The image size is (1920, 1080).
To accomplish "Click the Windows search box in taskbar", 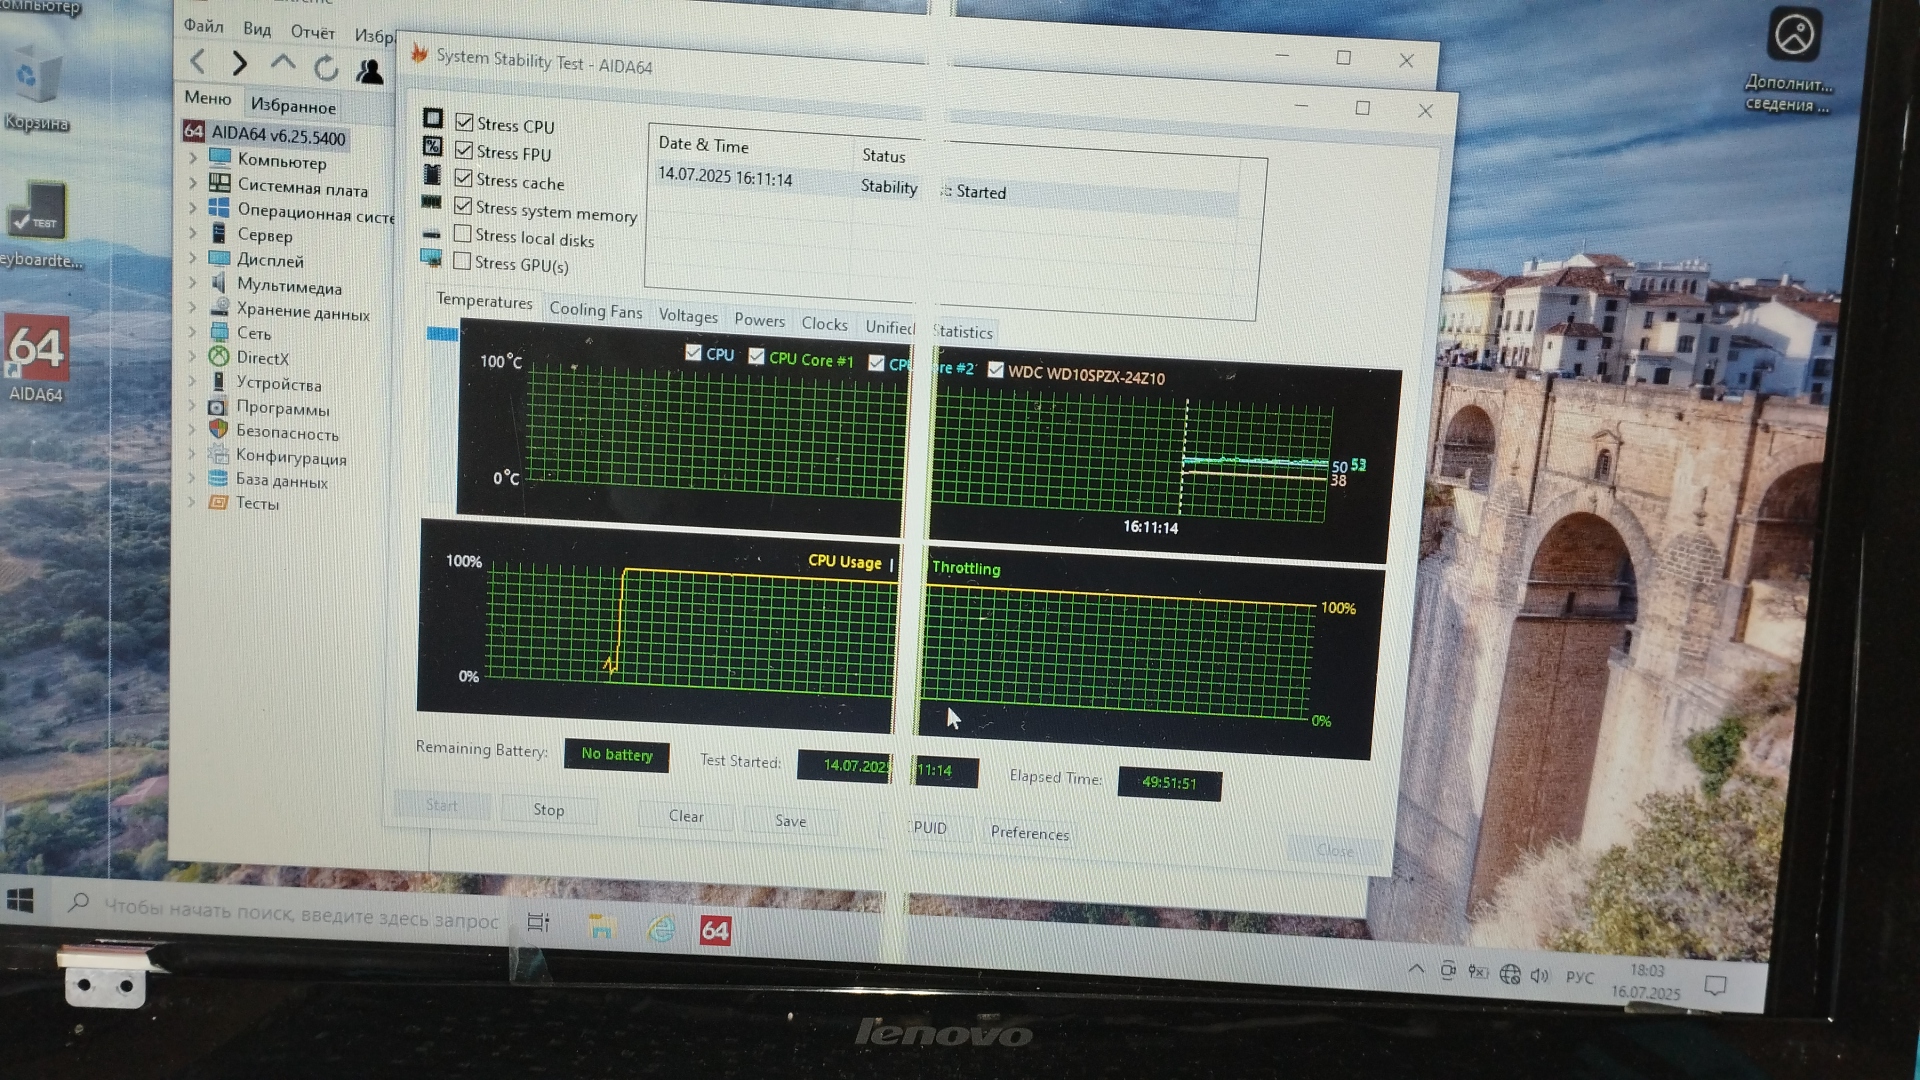I will click(300, 913).
